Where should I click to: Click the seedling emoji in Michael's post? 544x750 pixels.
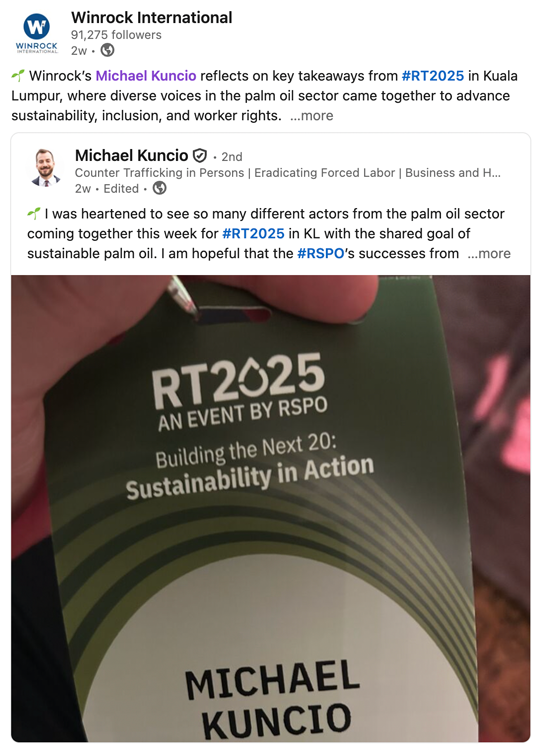34,213
